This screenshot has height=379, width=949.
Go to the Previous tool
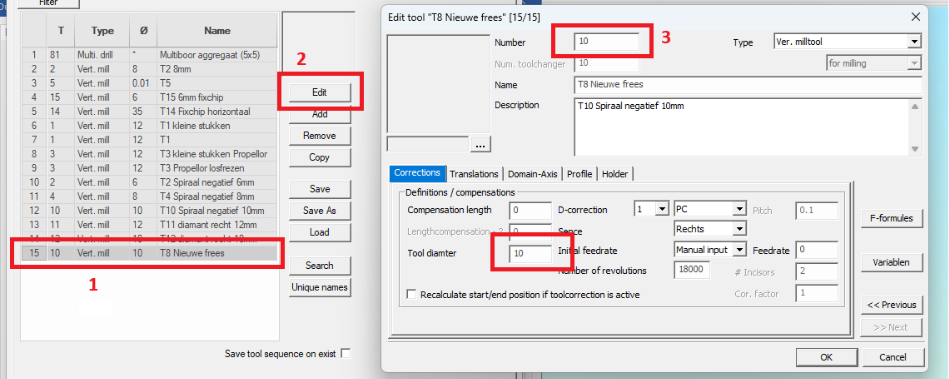click(x=892, y=305)
